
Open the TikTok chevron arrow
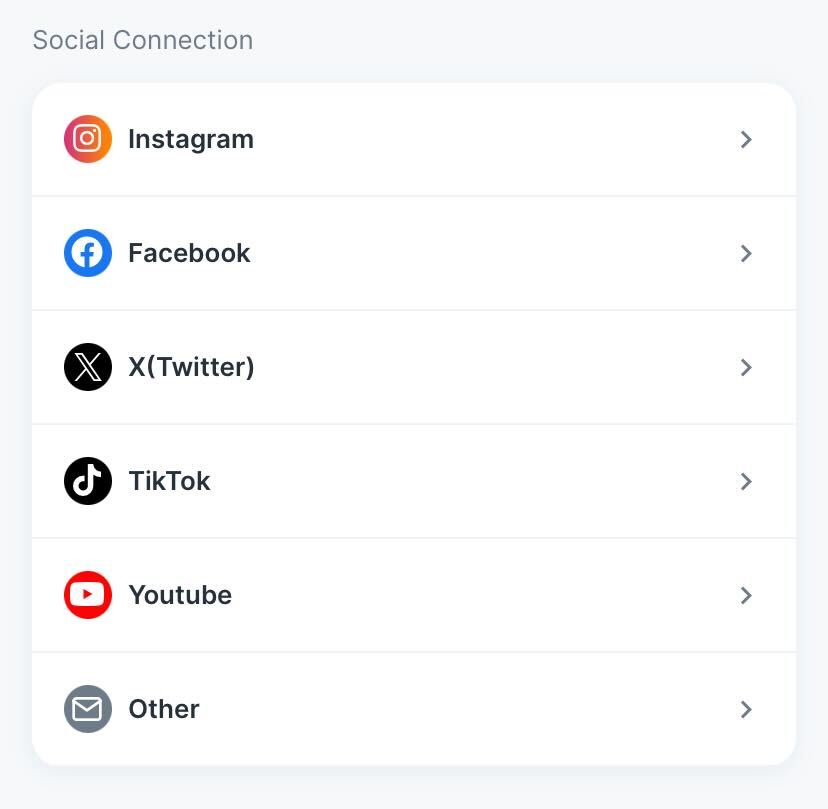click(x=746, y=482)
